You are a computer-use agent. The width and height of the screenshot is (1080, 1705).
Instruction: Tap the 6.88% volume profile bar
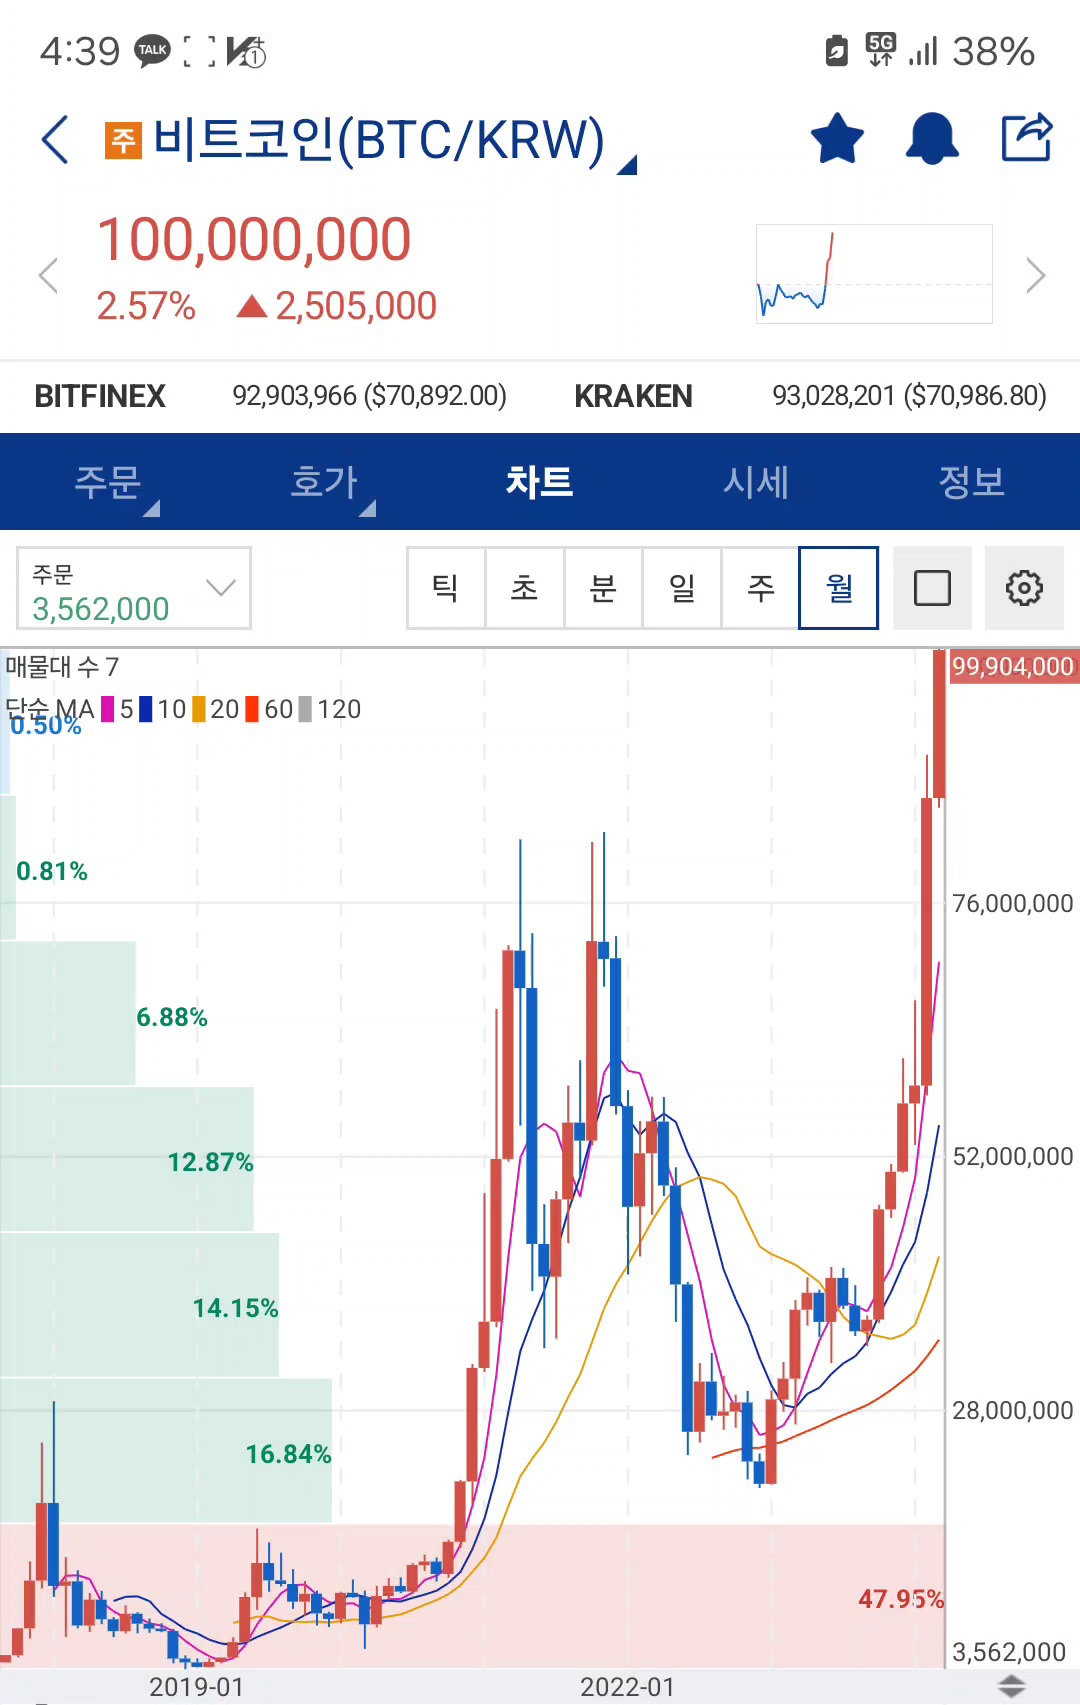pyautogui.click(x=68, y=1013)
